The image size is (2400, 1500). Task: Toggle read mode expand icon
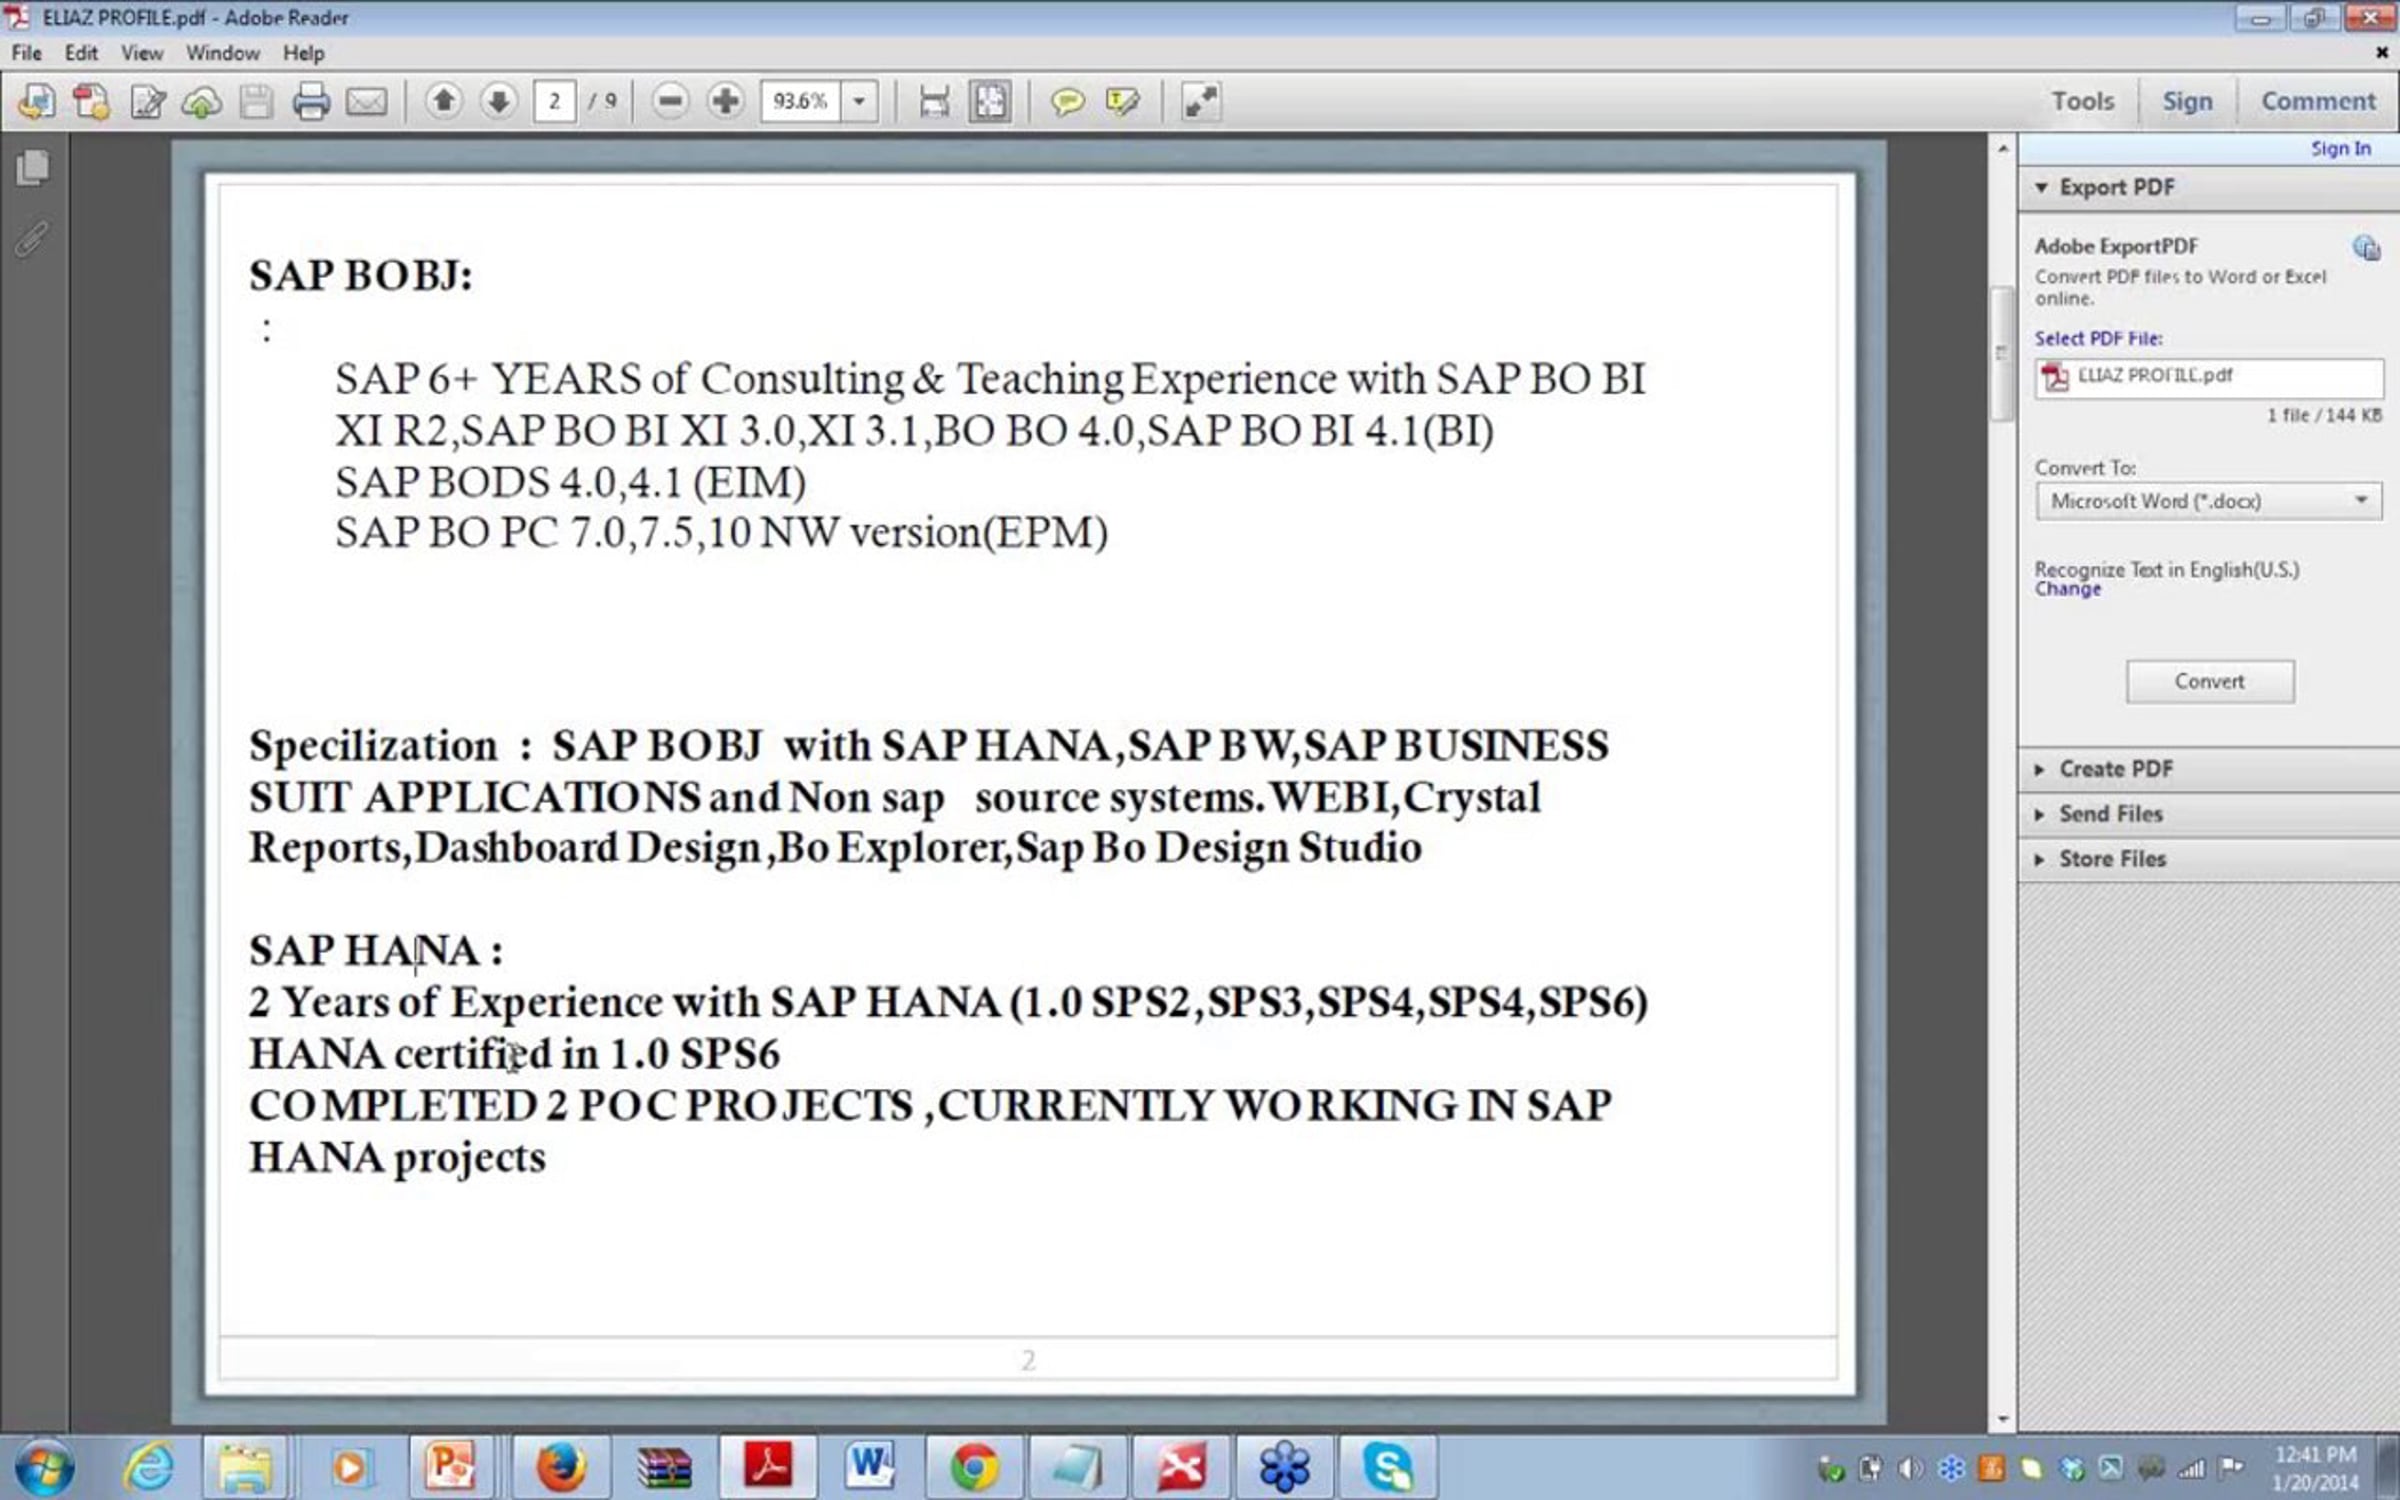pos(1200,101)
